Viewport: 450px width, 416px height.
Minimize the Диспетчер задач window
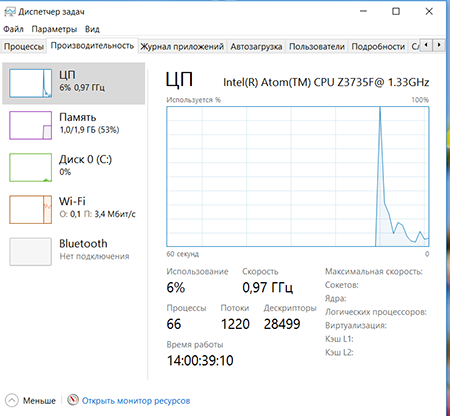coord(363,11)
